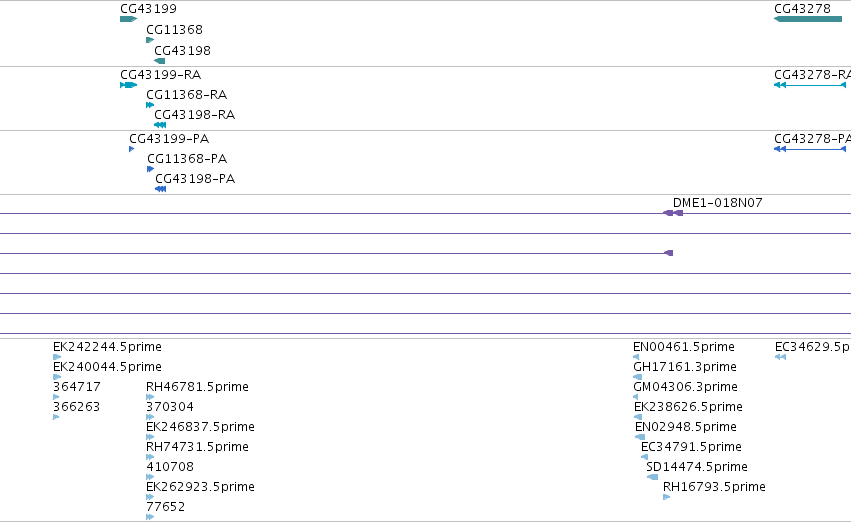The width and height of the screenshot is (851, 522).
Task: Select the 410708 EST label
Action: (170, 467)
